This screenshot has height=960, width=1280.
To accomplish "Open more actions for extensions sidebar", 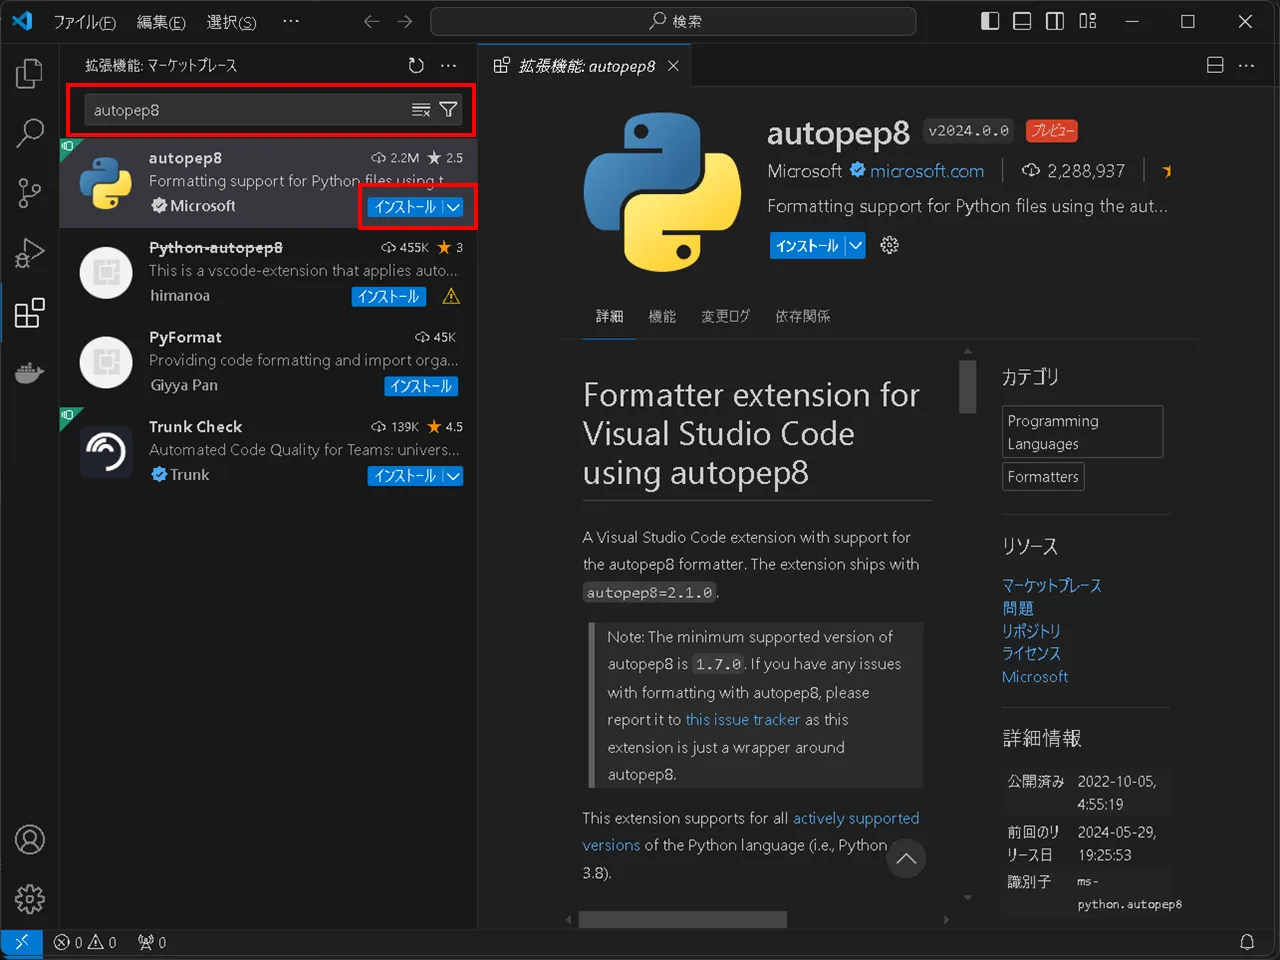I will pos(449,65).
